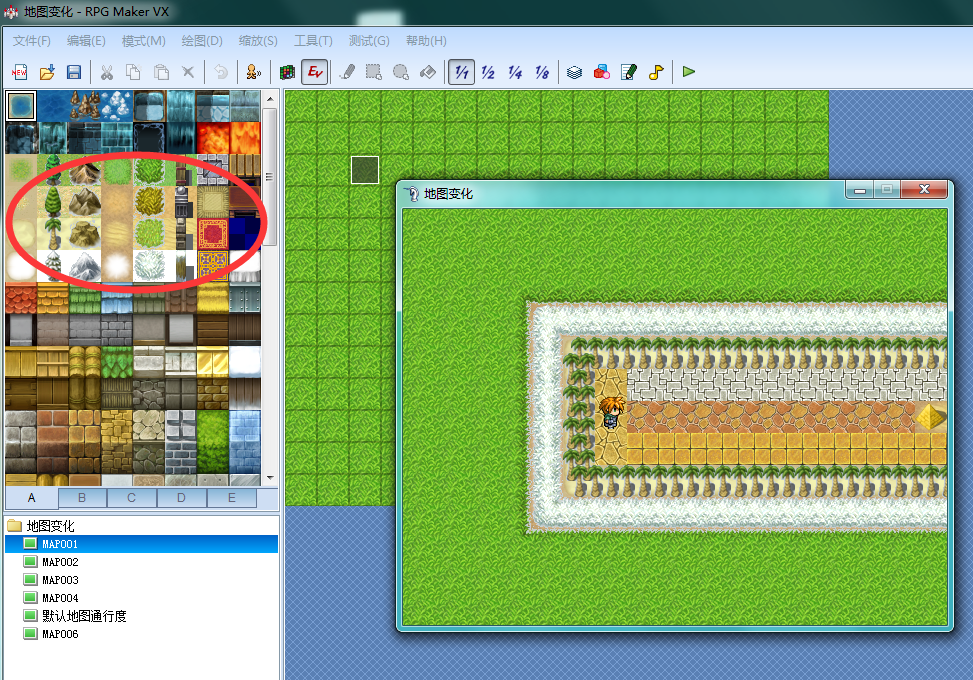Viewport: 973px width, 680px height.
Task: Pick the snowy mountain tile
Action: (x=85, y=266)
